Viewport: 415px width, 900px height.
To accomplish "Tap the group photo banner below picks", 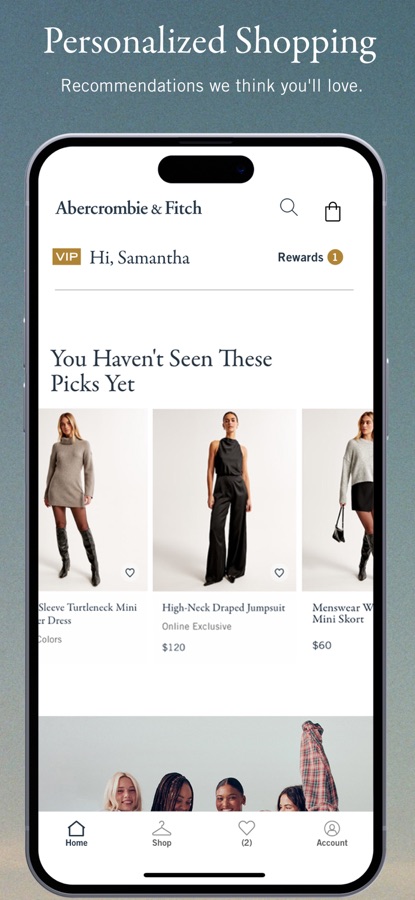I will tap(205, 763).
